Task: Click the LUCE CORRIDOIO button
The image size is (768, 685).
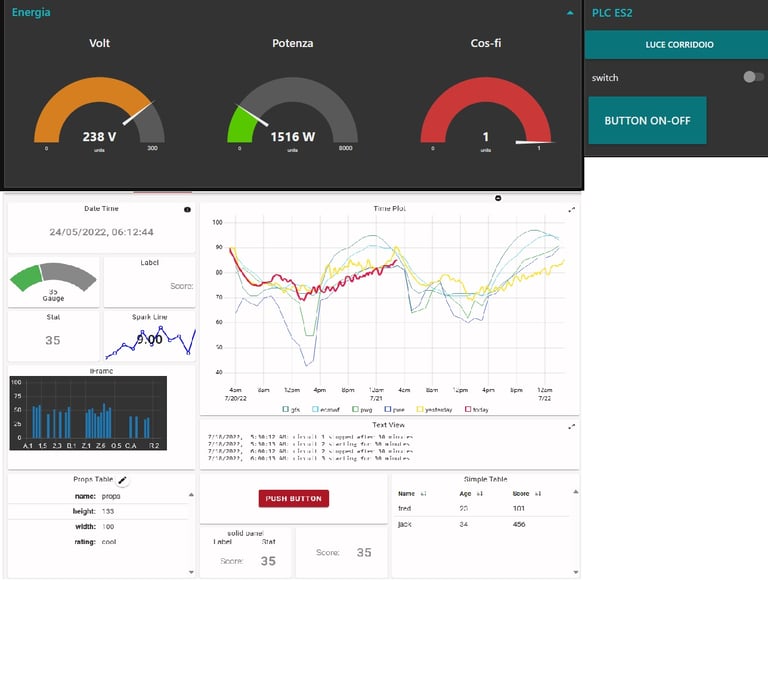Action: coord(678,45)
